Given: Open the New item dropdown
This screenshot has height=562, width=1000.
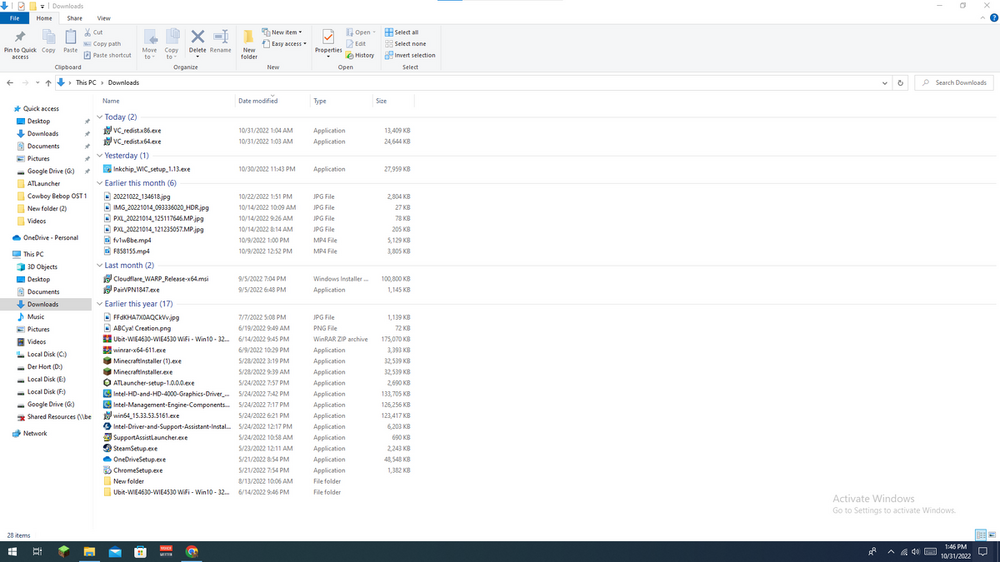Looking at the screenshot, I should [282, 32].
